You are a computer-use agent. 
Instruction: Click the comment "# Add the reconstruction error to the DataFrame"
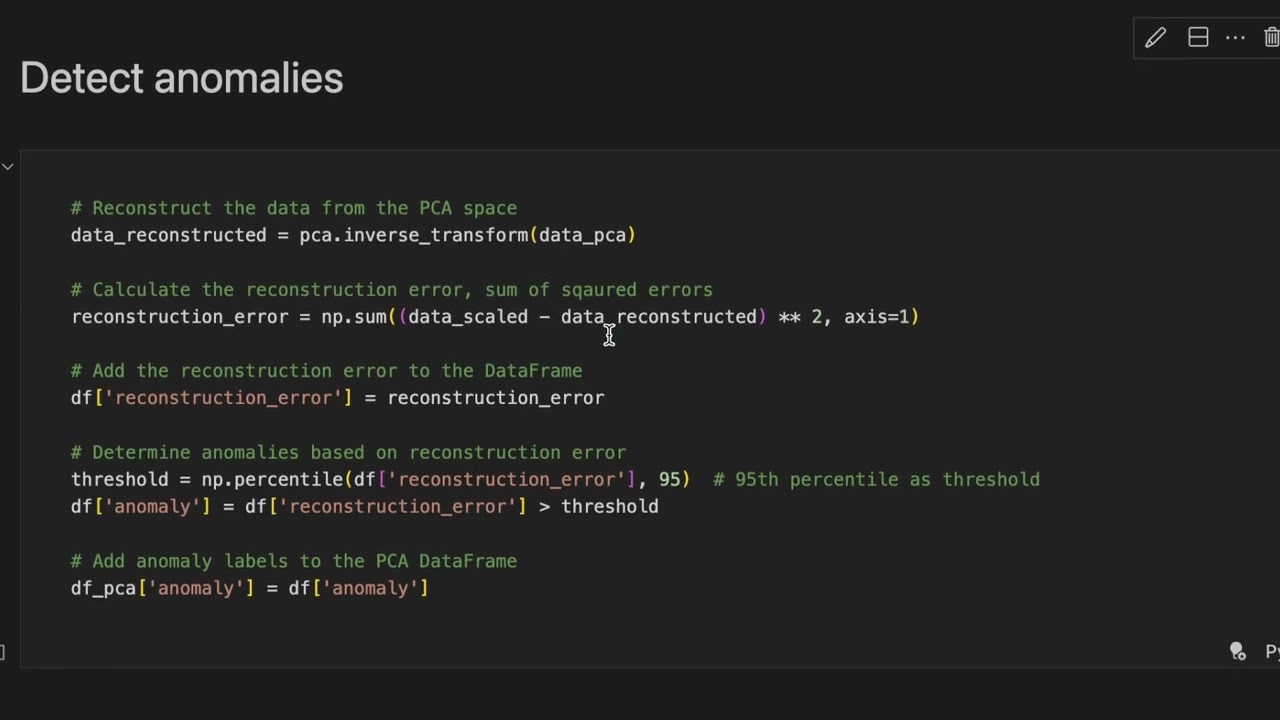[327, 371]
